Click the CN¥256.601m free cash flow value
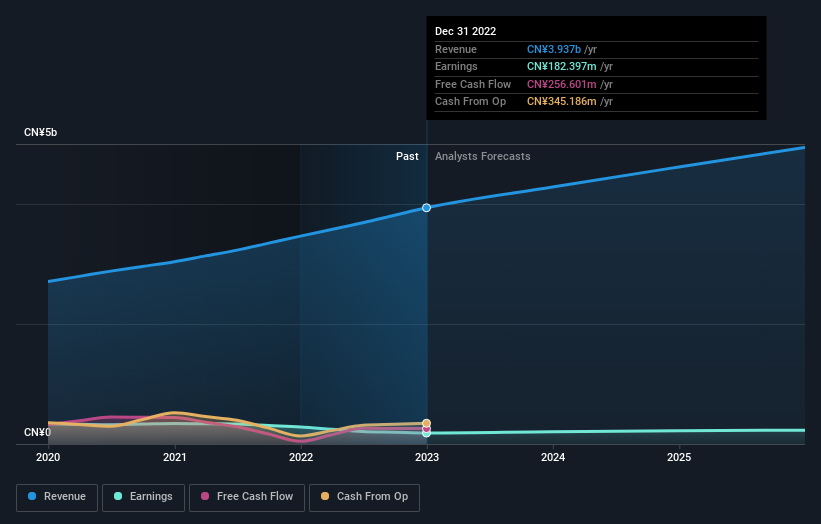821x524 pixels. click(x=562, y=84)
